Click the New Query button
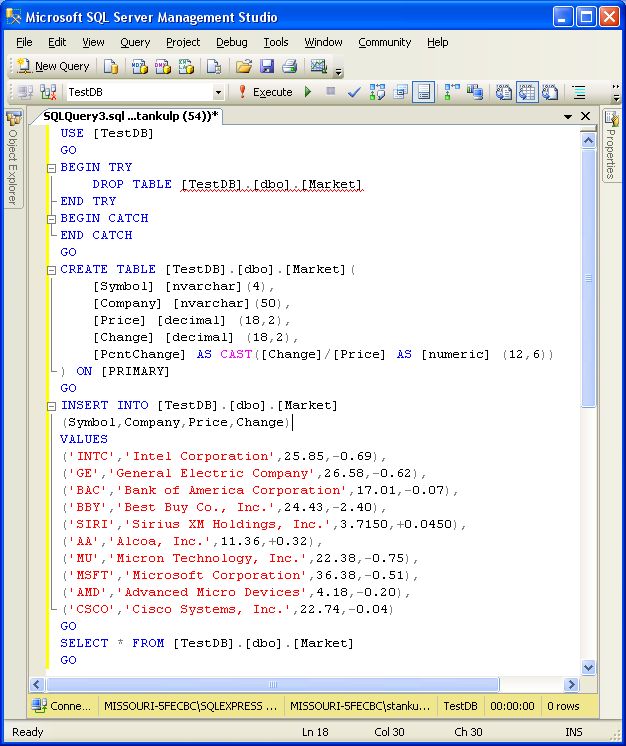Image resolution: width=626 pixels, height=746 pixels. 52,66
